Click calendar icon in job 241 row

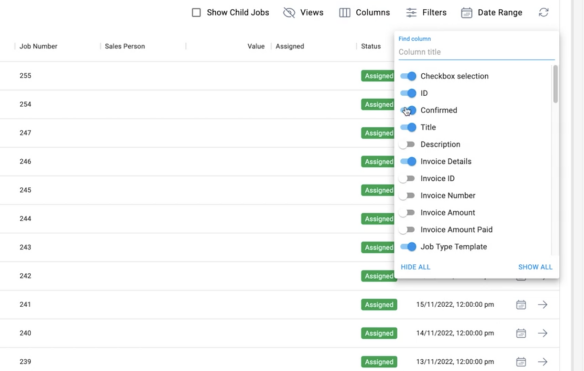click(x=521, y=305)
